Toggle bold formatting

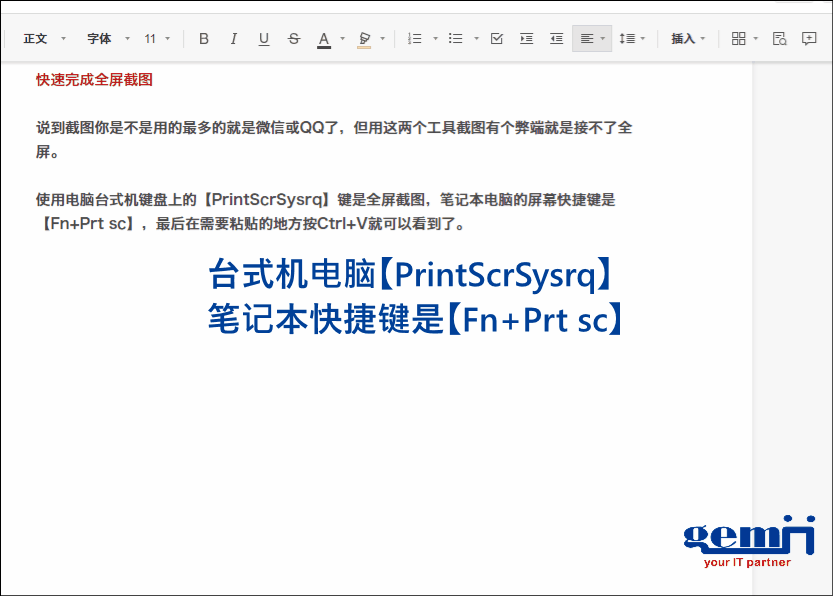point(204,39)
